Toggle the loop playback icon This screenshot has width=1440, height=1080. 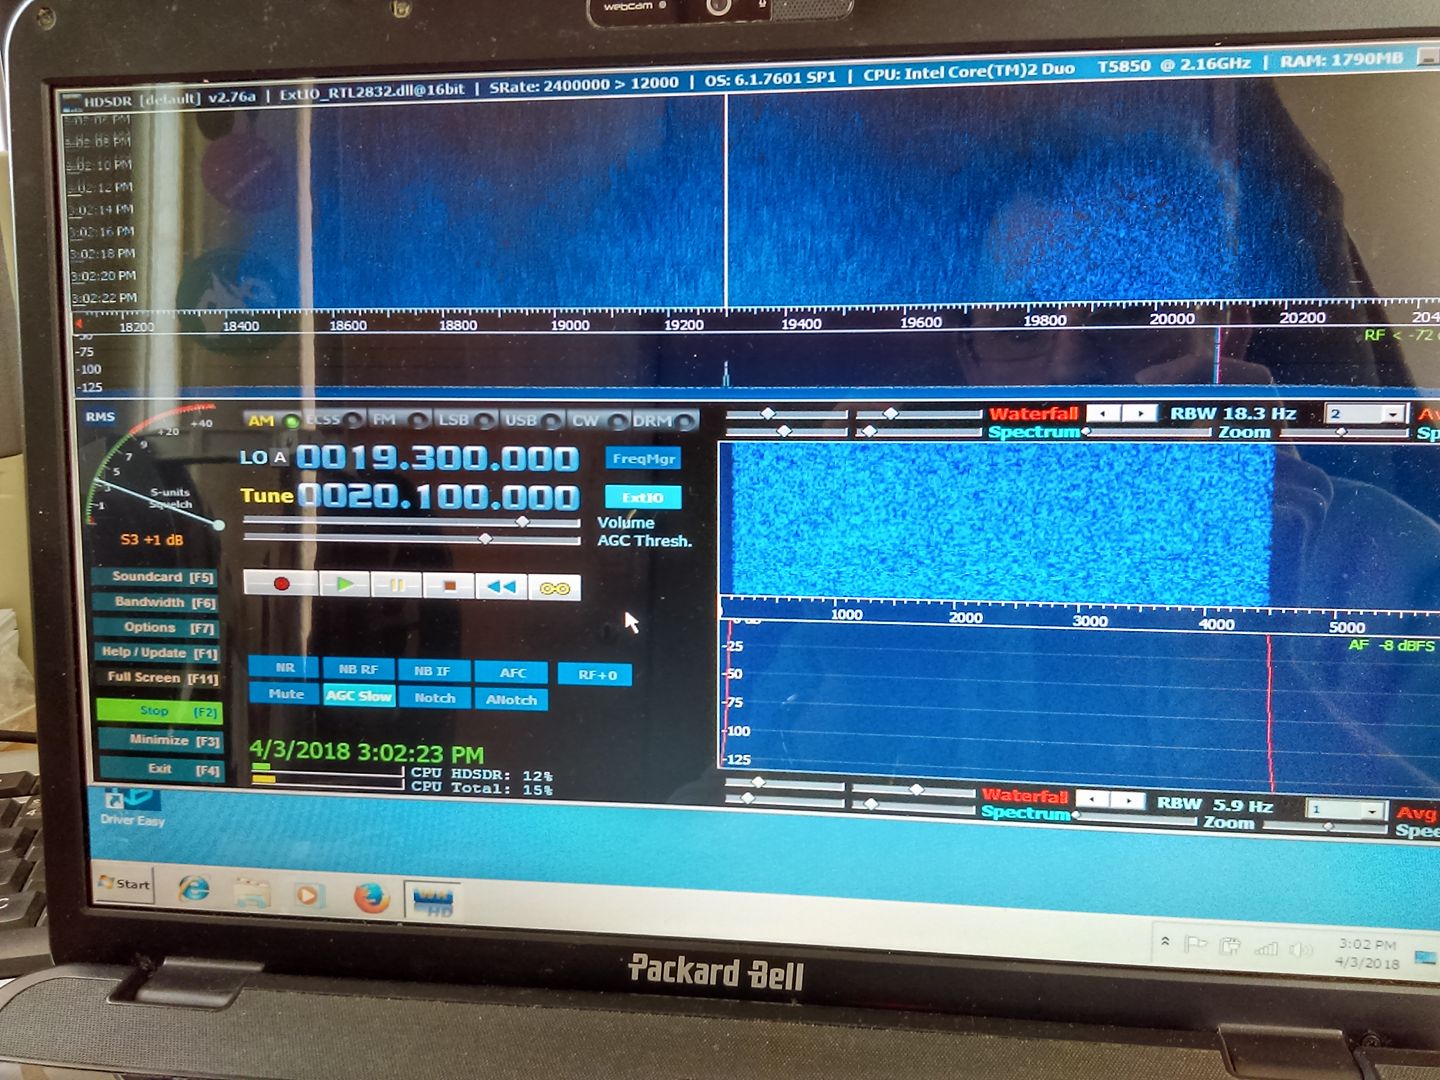555,588
